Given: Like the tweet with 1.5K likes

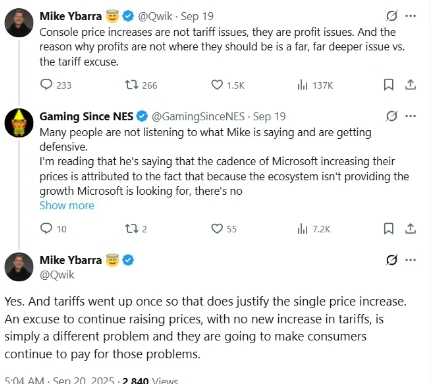Looking at the screenshot, I should click(x=228, y=85).
